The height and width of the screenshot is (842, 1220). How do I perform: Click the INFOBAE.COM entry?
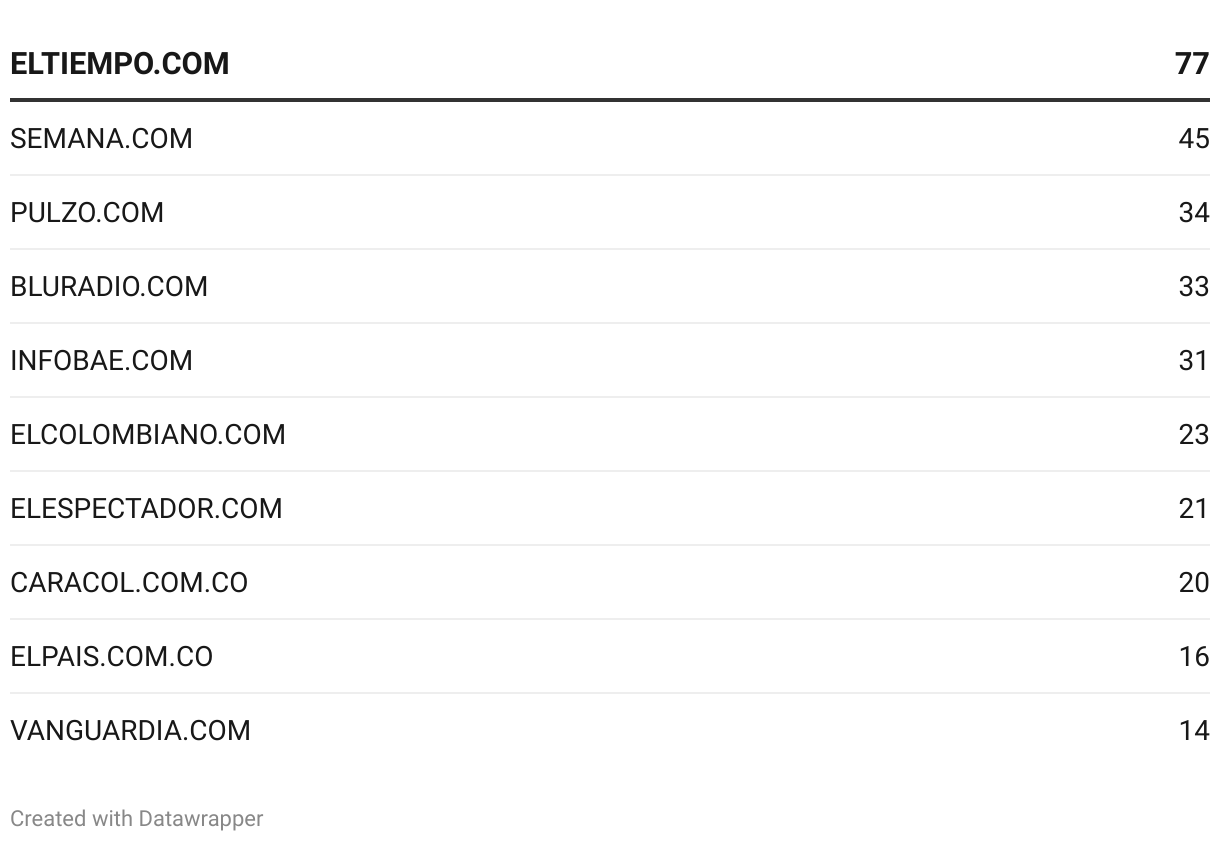(101, 360)
